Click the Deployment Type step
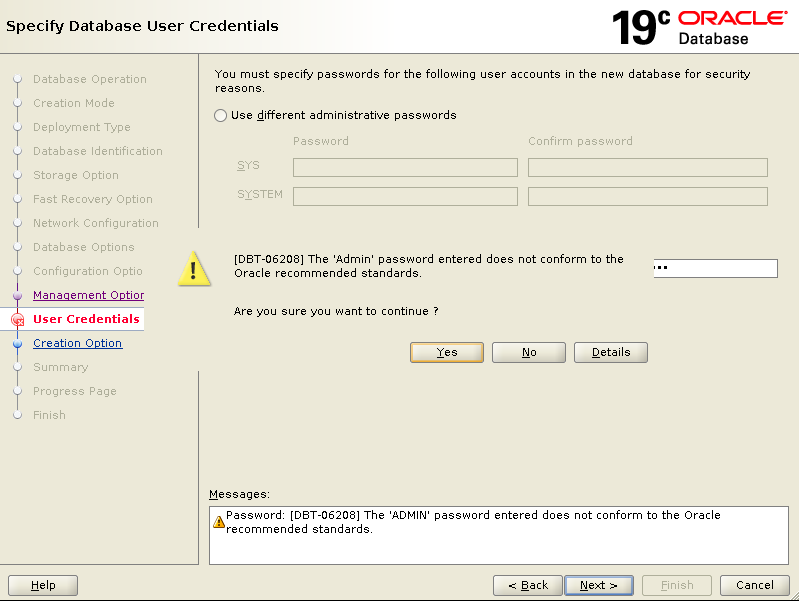This screenshot has height=601, width=799. coord(82,127)
